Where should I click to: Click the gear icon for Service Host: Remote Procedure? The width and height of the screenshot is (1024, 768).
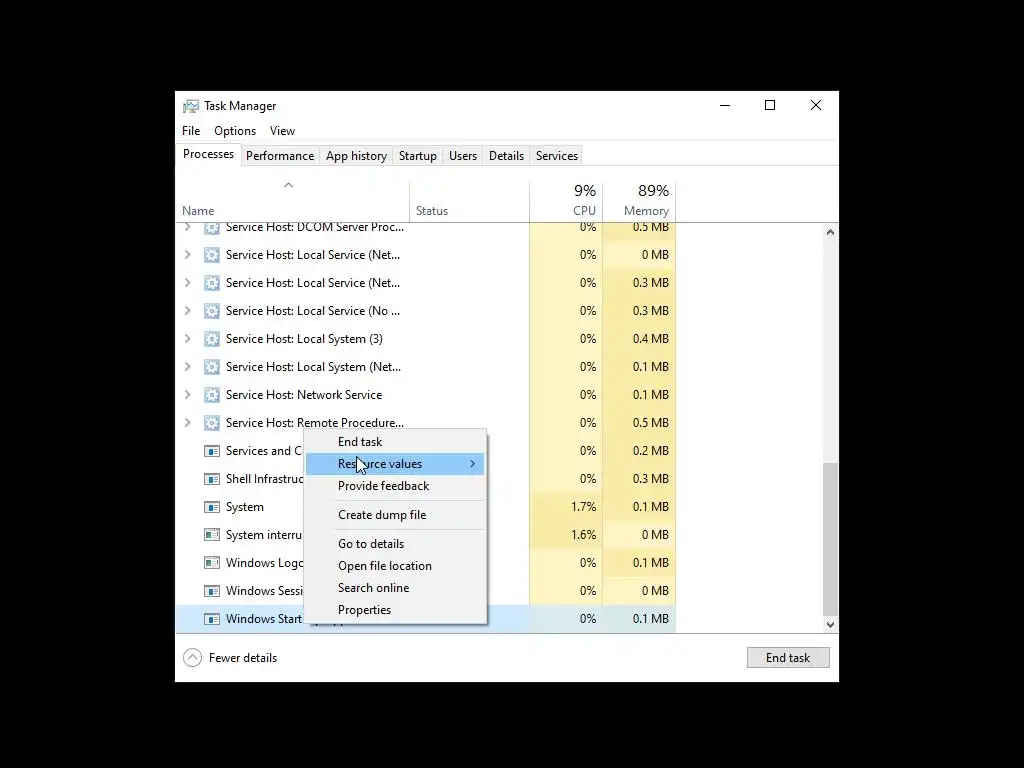(212, 423)
